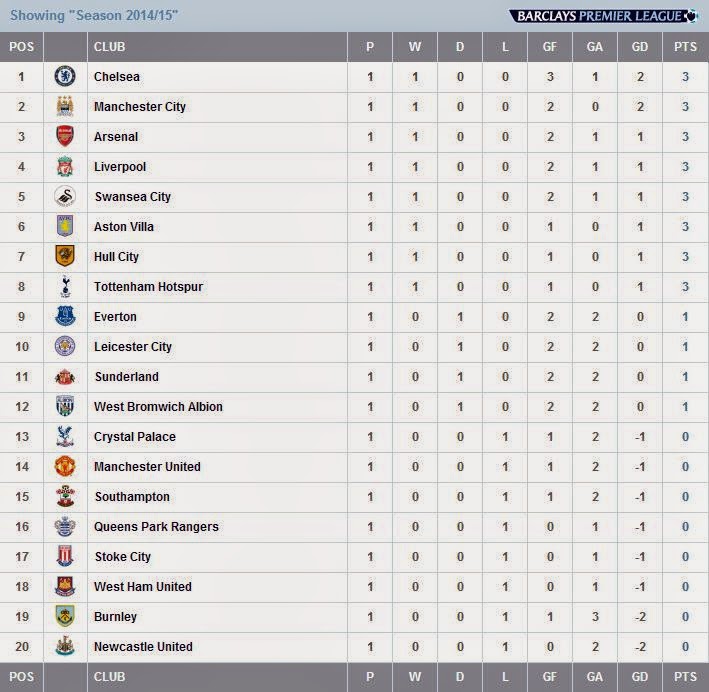Image resolution: width=709 pixels, height=692 pixels.
Task: Click the Chelsea club crest
Action: [65, 76]
